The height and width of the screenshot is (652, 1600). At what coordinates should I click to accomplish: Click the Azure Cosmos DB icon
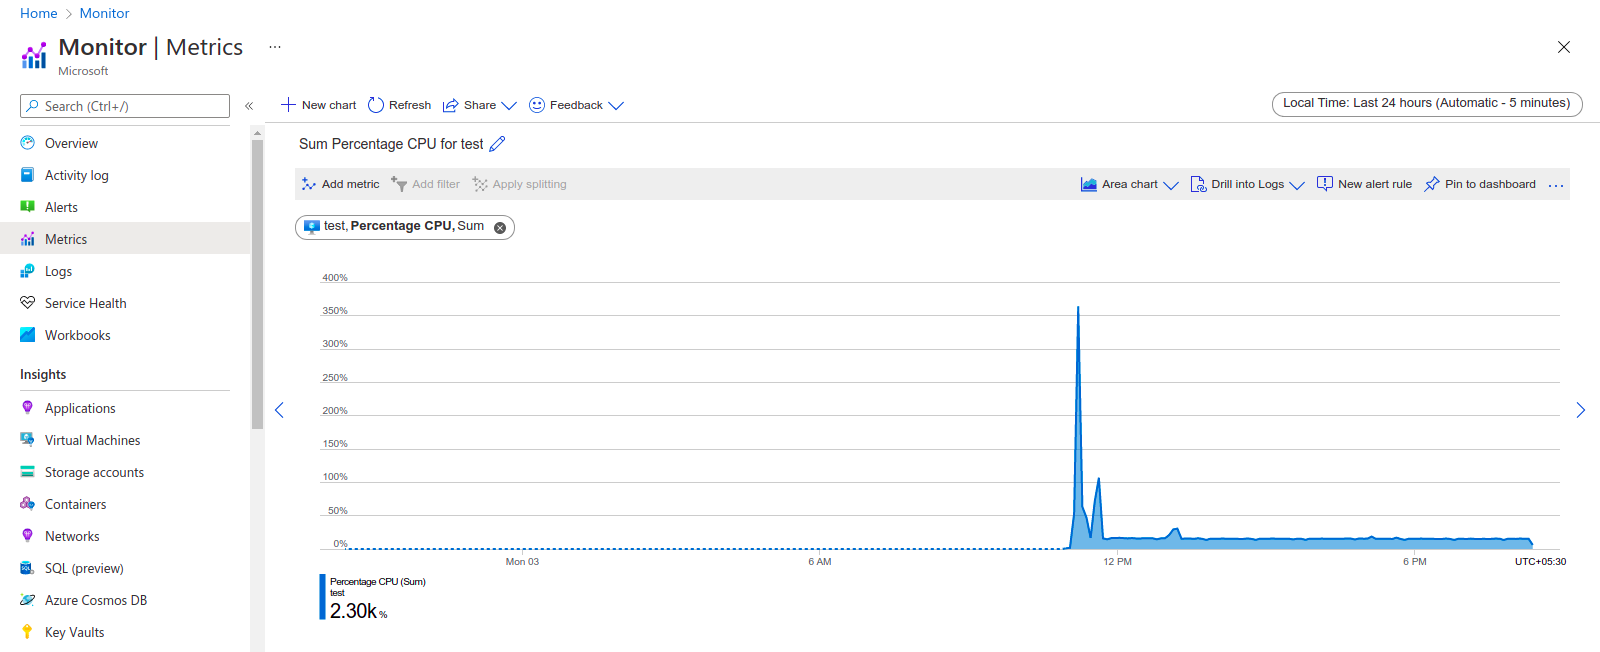click(28, 600)
